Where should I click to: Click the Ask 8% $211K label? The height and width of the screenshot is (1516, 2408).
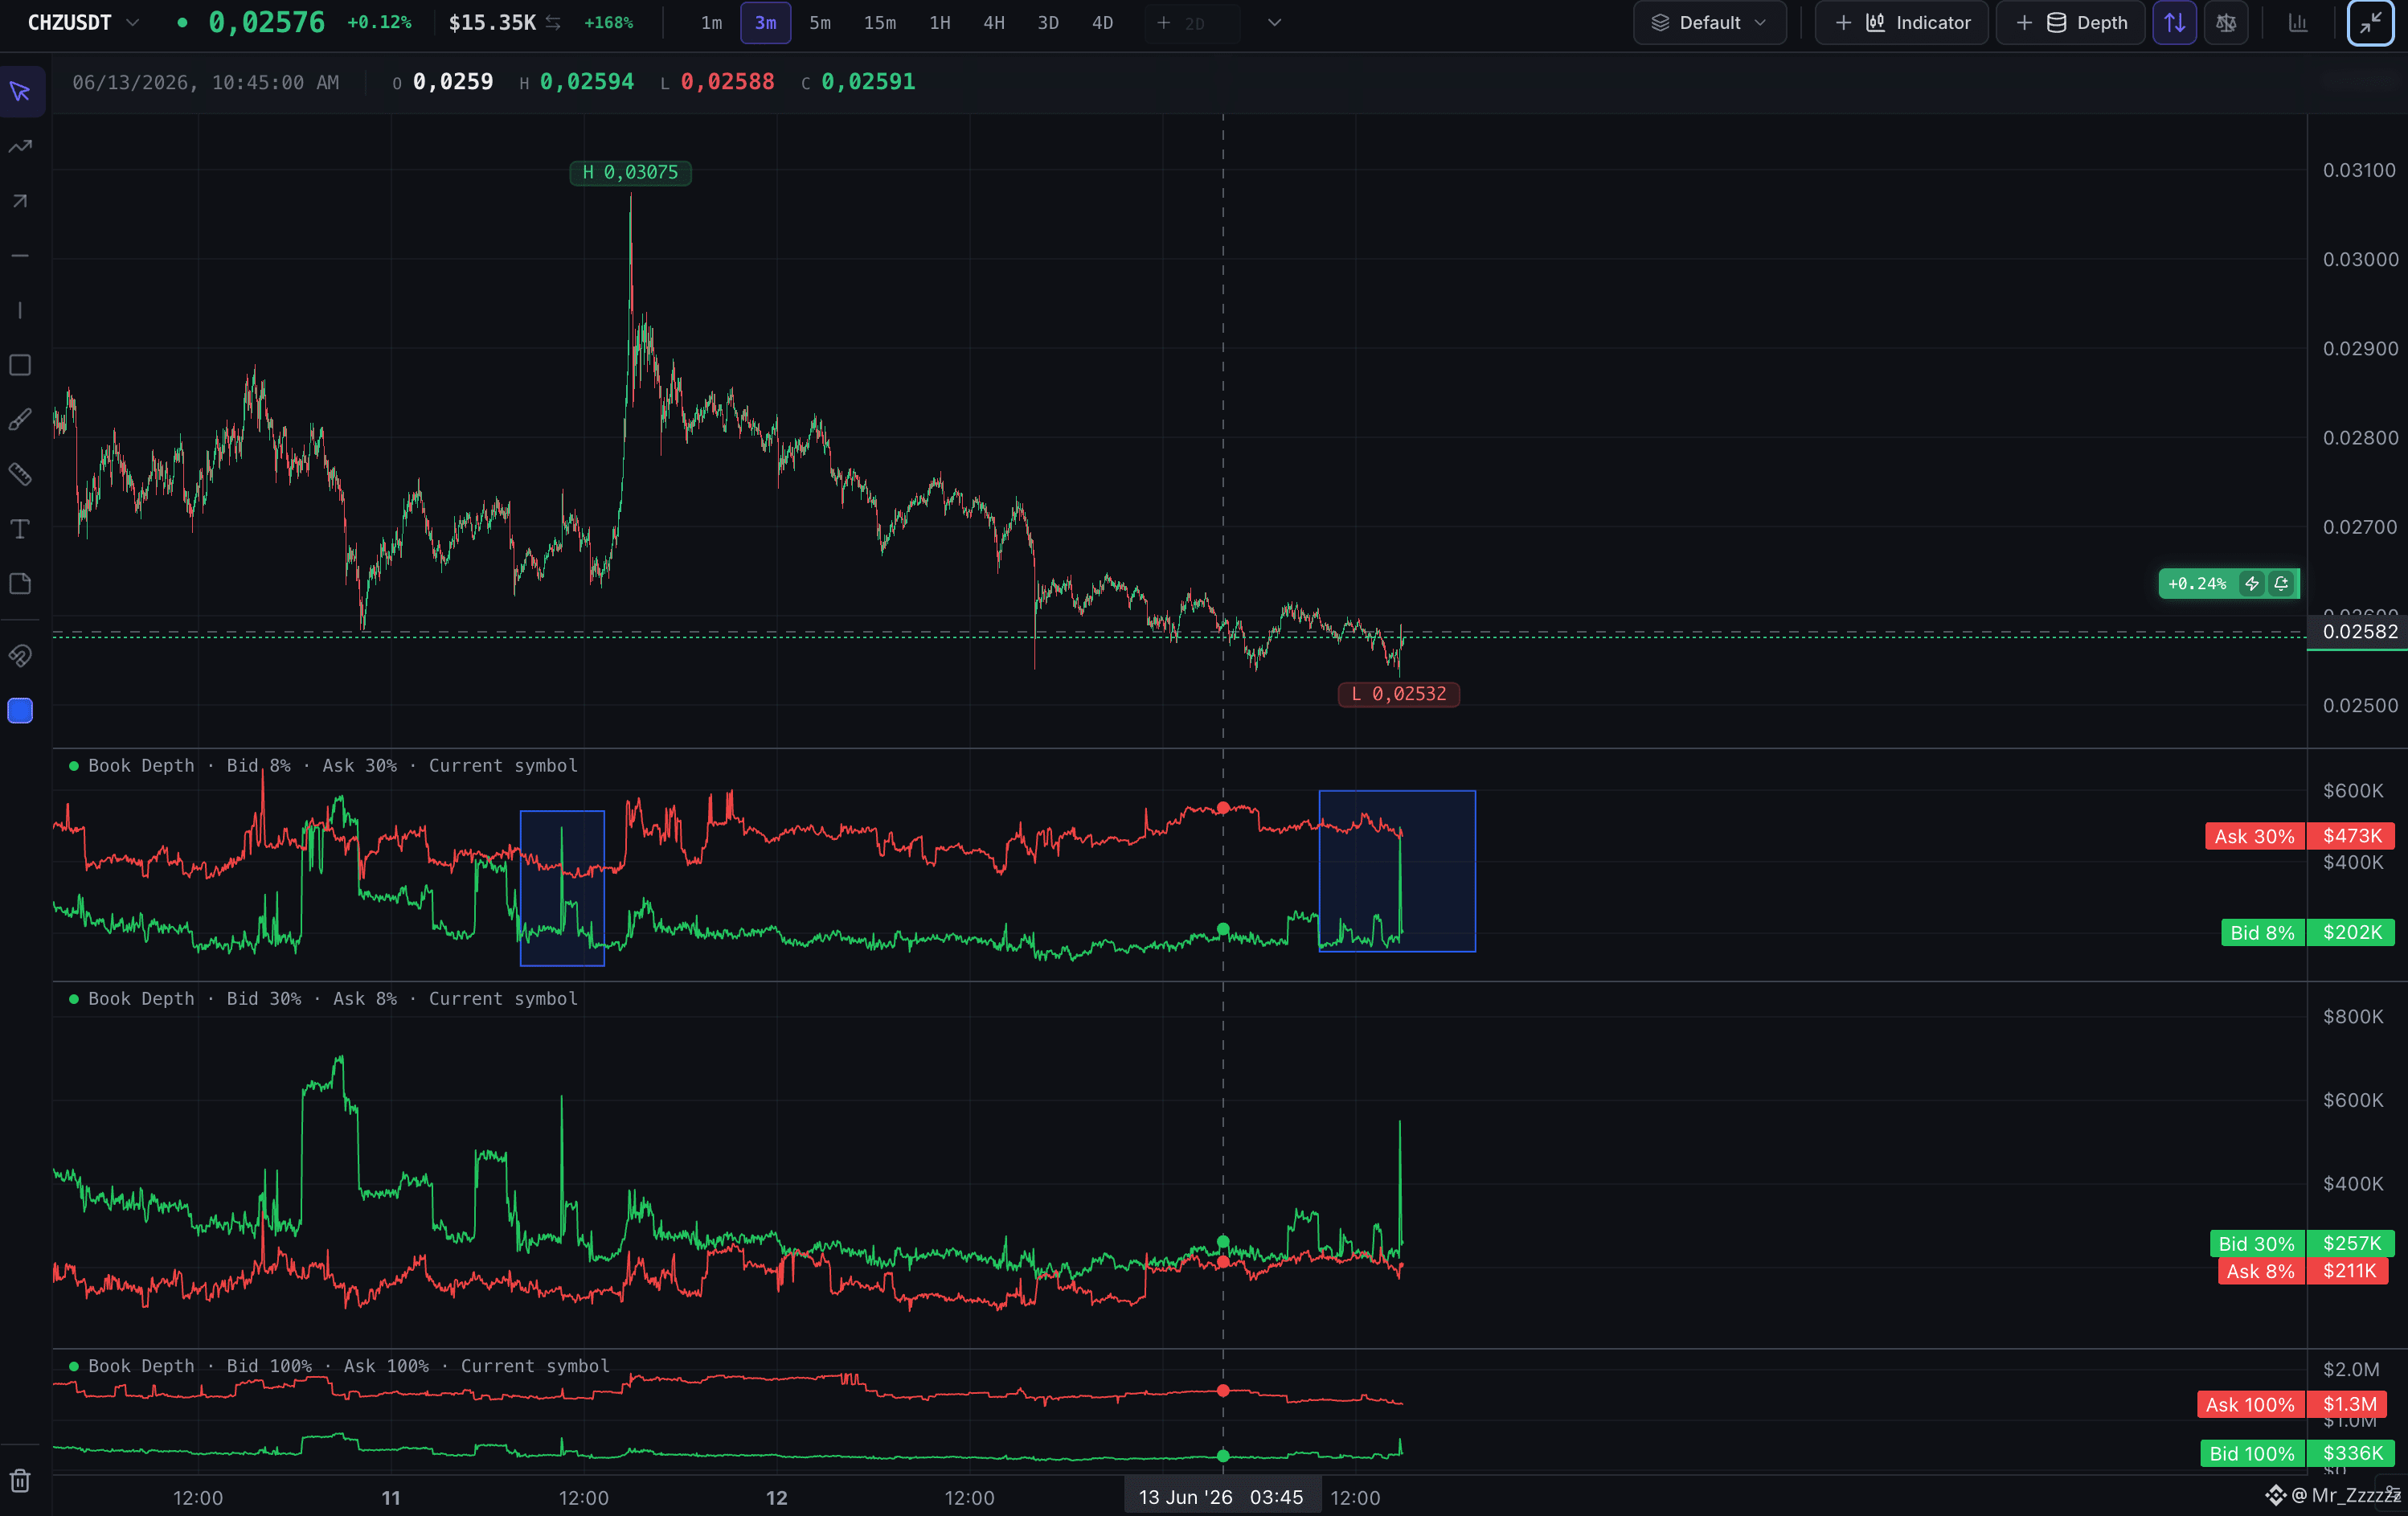2303,1271
